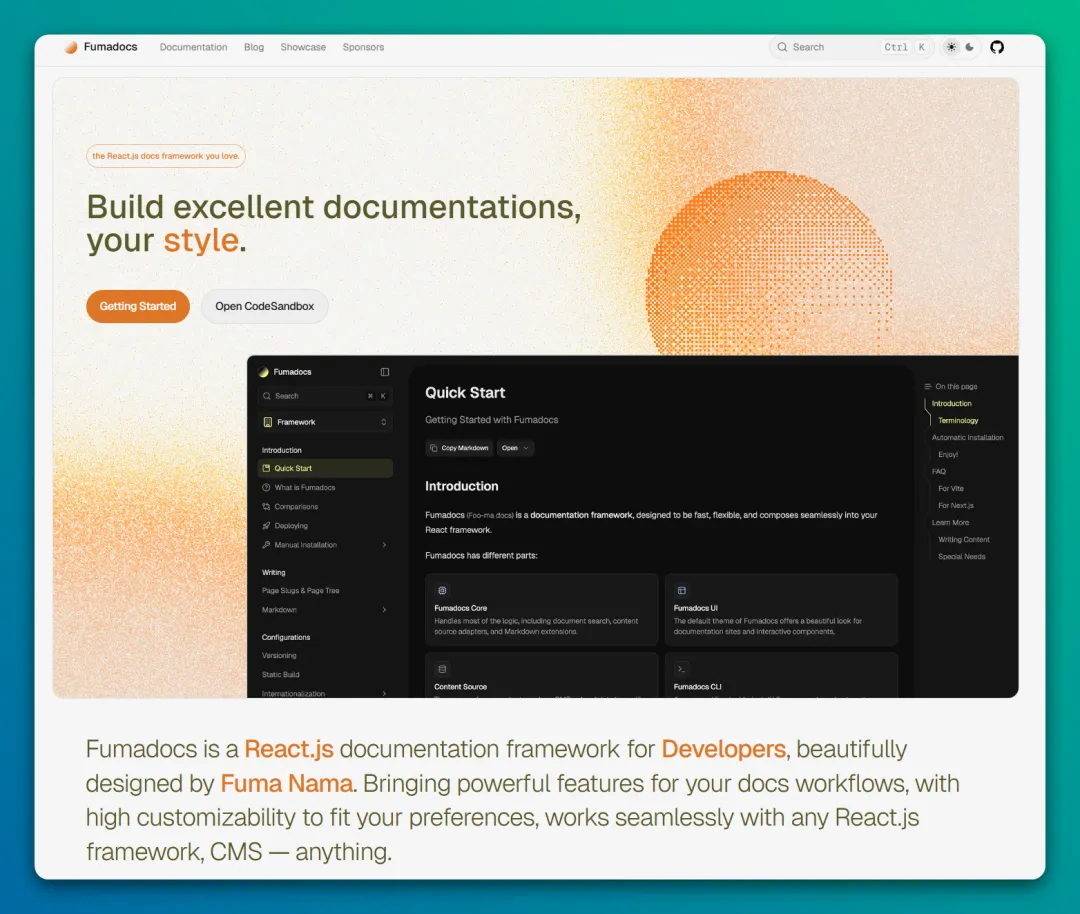
Task: Collapse sidebar panel icon in preview
Action: 385,372
